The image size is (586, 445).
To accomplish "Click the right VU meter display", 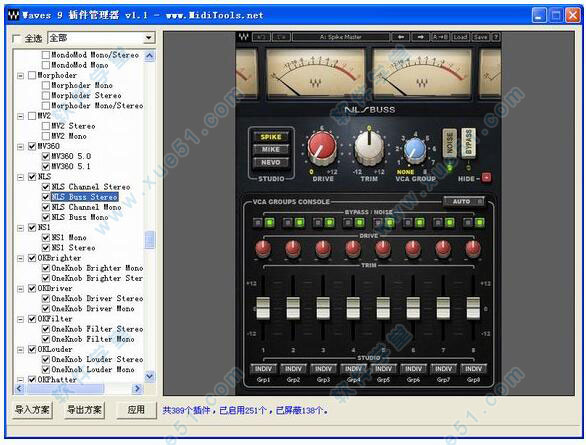I will coord(422,74).
